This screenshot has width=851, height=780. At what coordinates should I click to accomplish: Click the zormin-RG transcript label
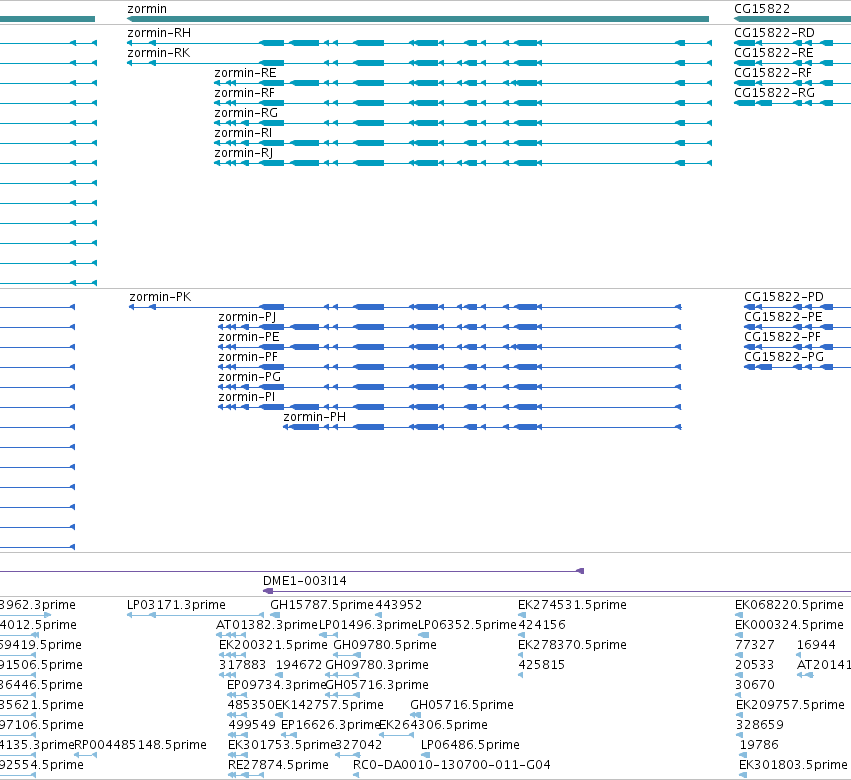pyautogui.click(x=246, y=113)
